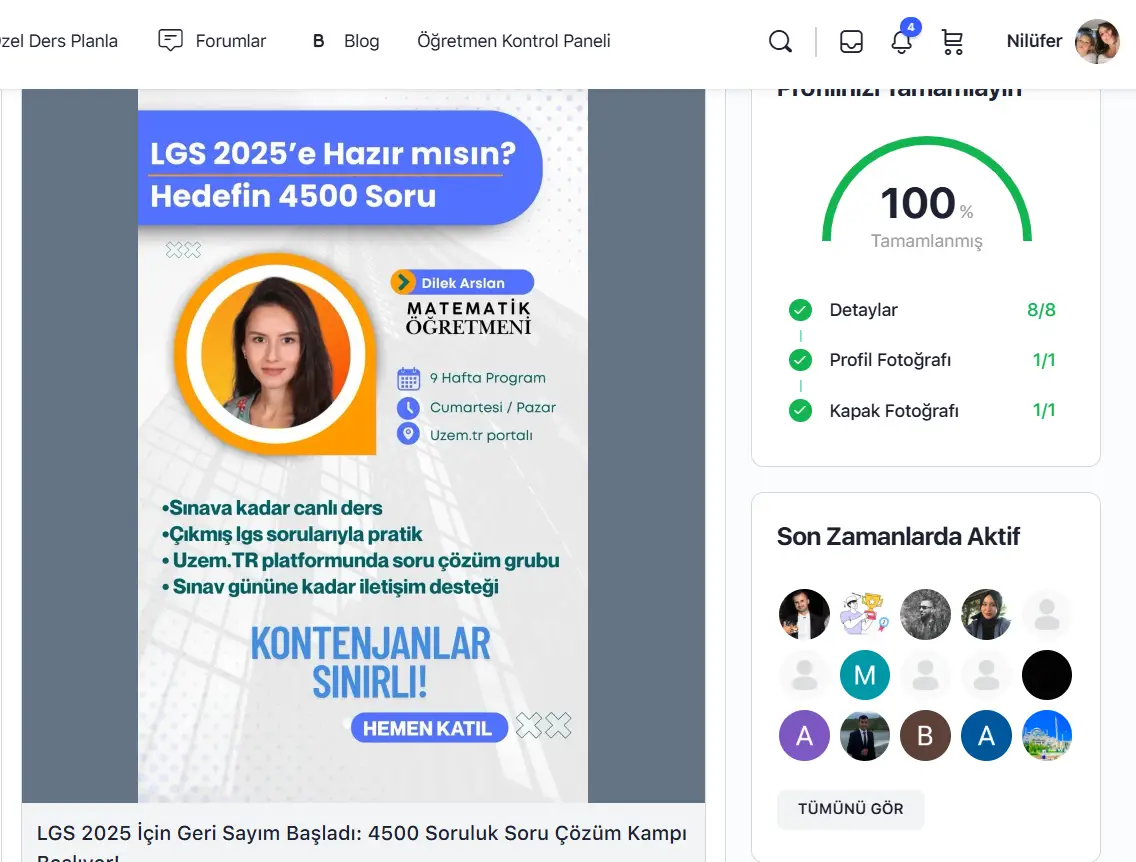
Task: Go to Forumlar in the top navigation
Action: click(x=230, y=41)
